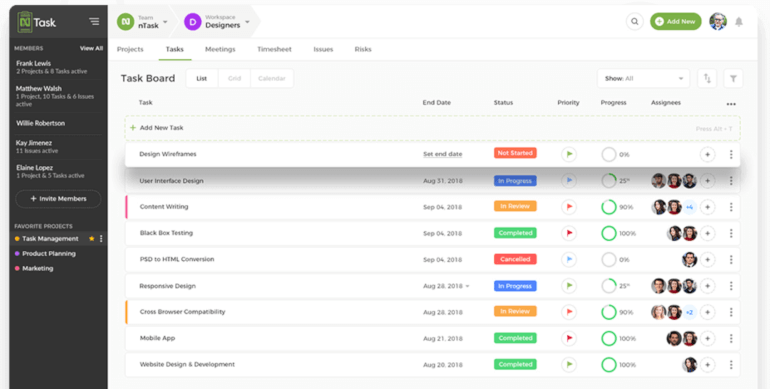Add an assignee to Design Wireframes
This screenshot has width=770, height=389.
tap(708, 154)
